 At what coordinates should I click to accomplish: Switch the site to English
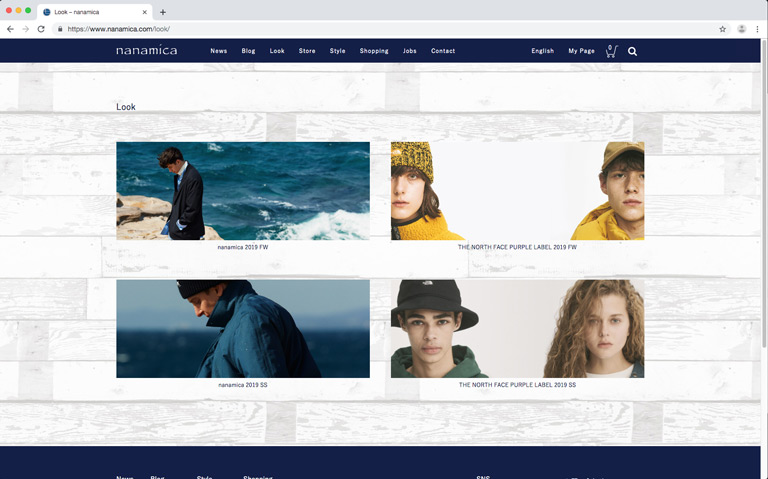(x=543, y=51)
